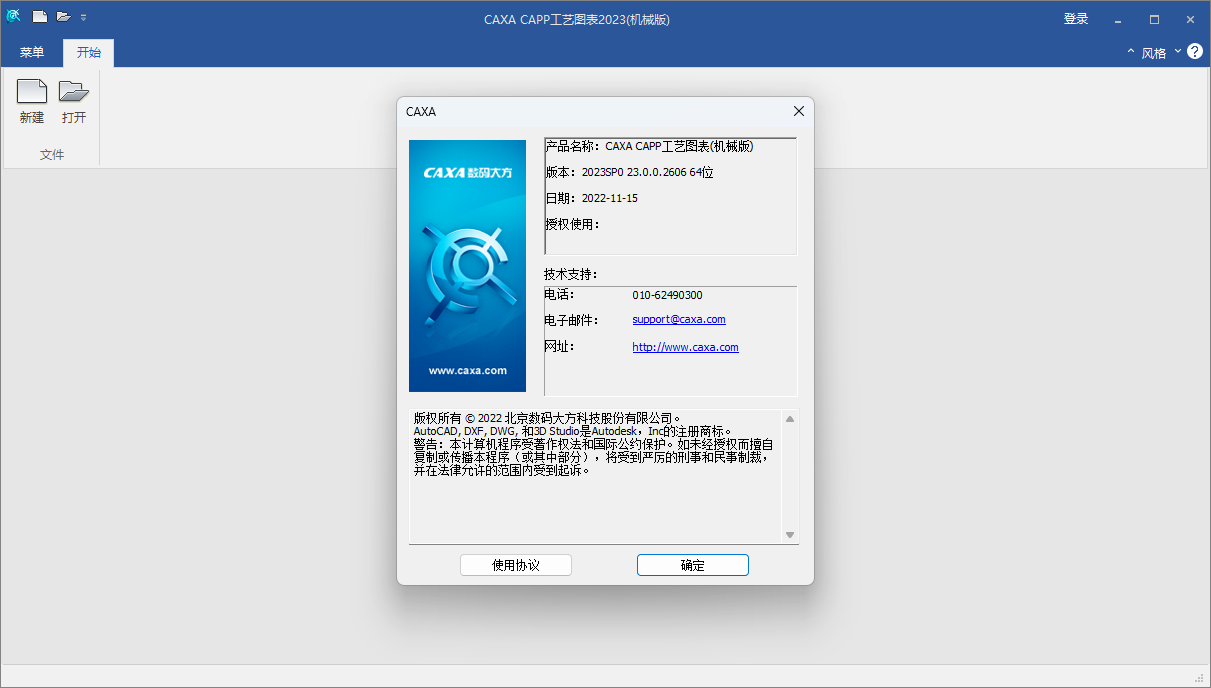The image size is (1211, 688).
Task: Confirm dialog with 确定 button
Action: 693,565
